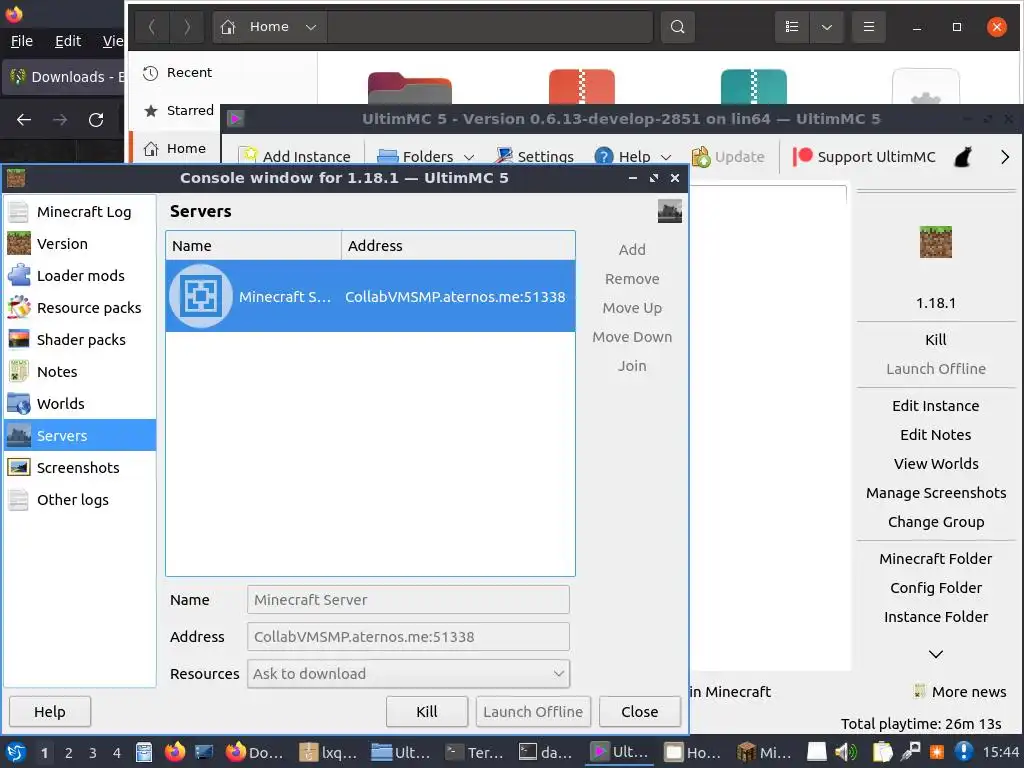Click Change Group in UltimMC panel
Viewport: 1024px width, 768px height.
935,522
